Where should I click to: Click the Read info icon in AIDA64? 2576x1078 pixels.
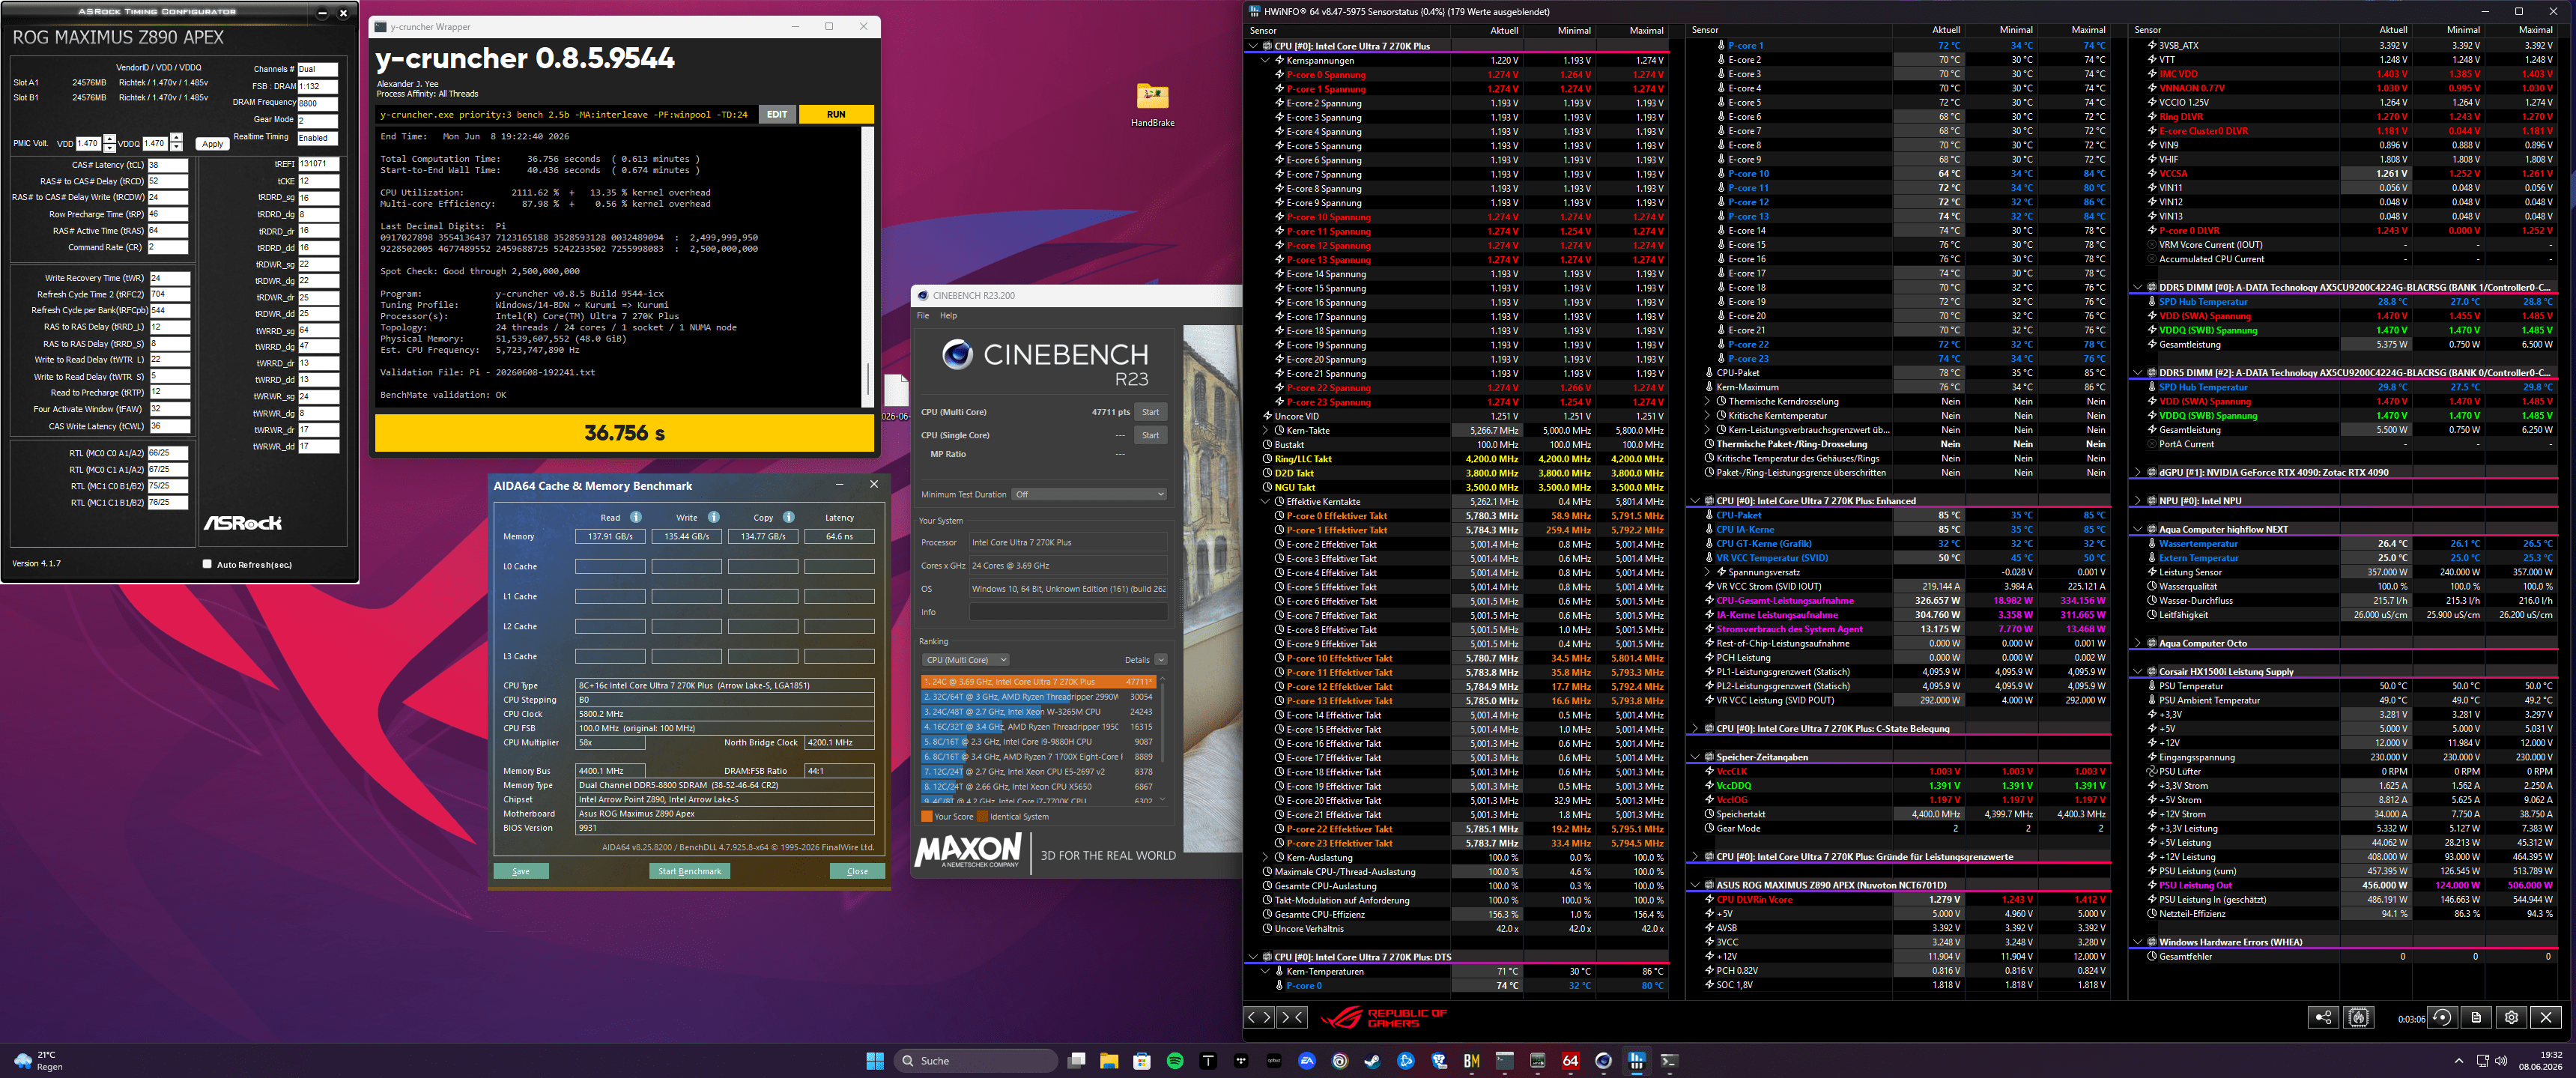[636, 517]
